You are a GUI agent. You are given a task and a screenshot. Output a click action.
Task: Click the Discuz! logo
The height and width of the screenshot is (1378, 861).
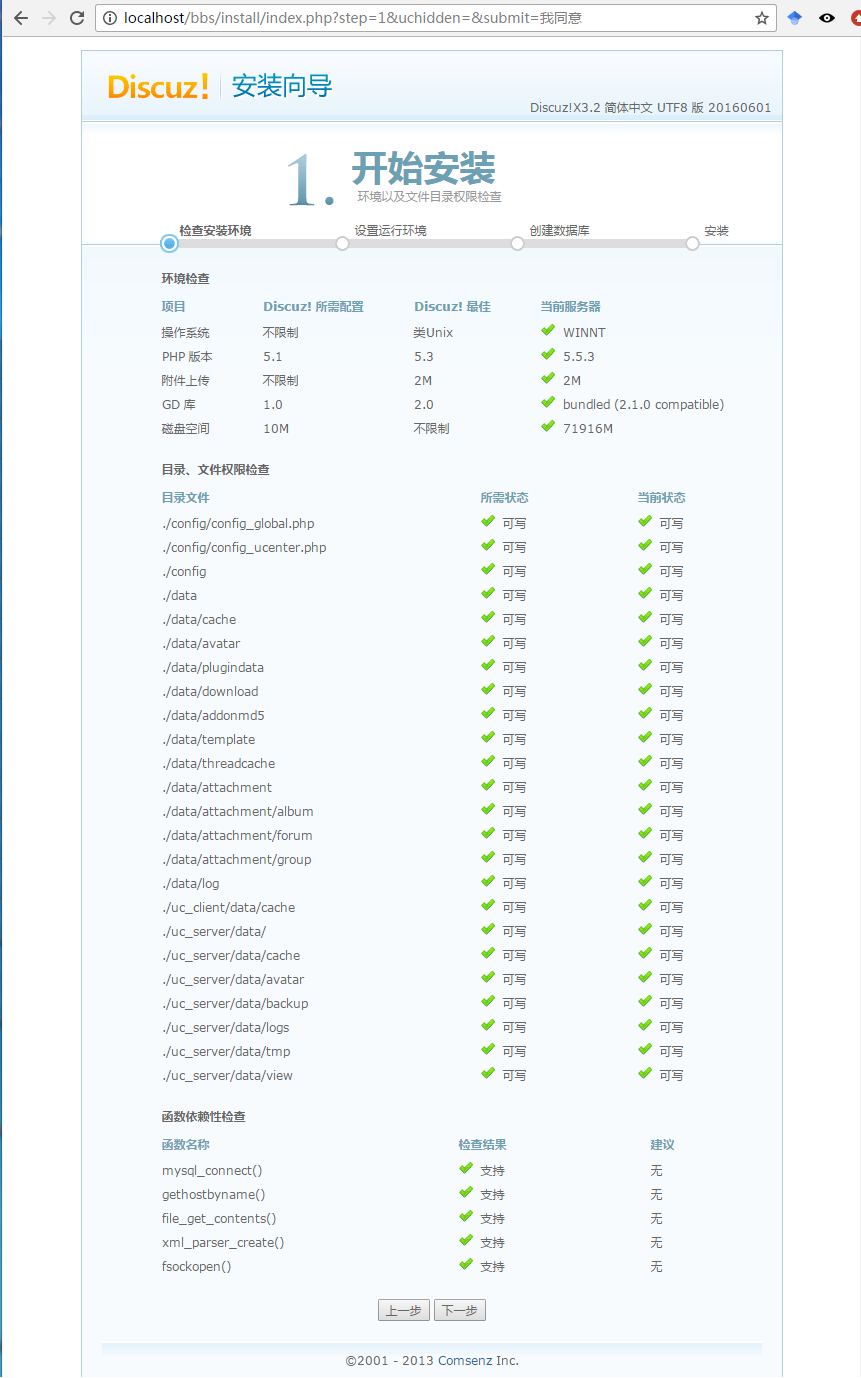157,87
